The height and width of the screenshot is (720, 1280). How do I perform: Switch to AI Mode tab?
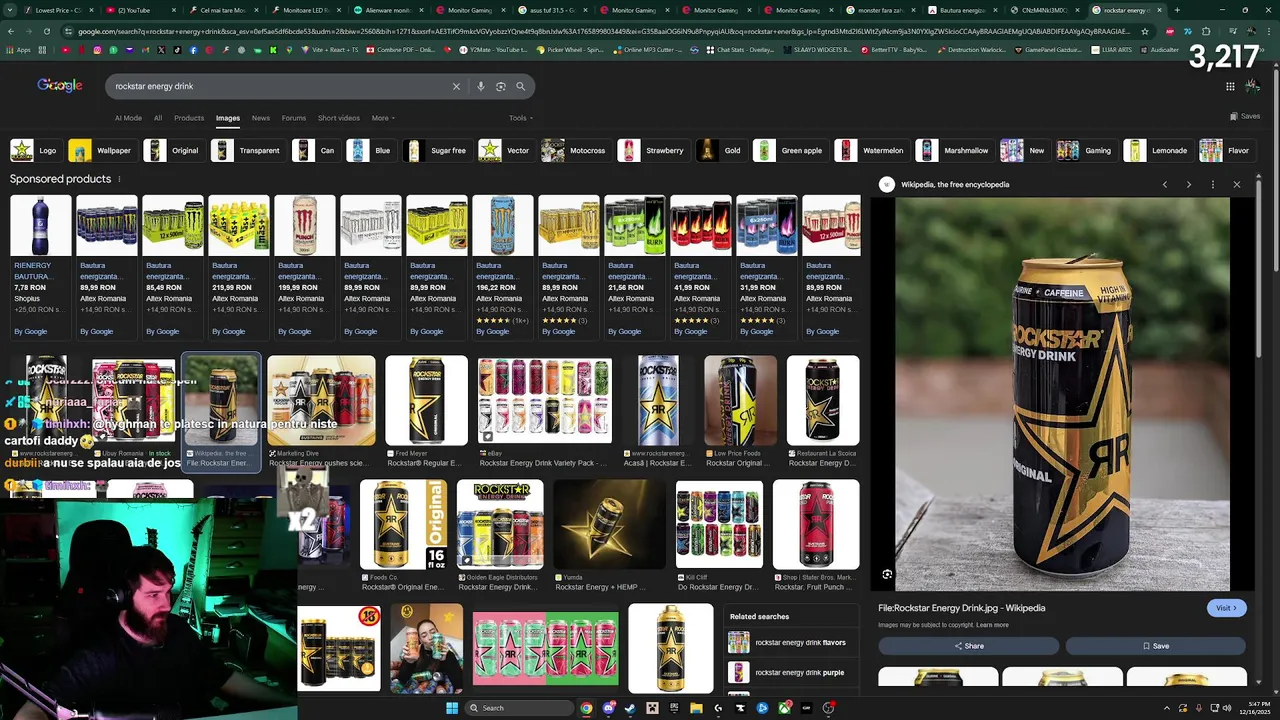(128, 118)
